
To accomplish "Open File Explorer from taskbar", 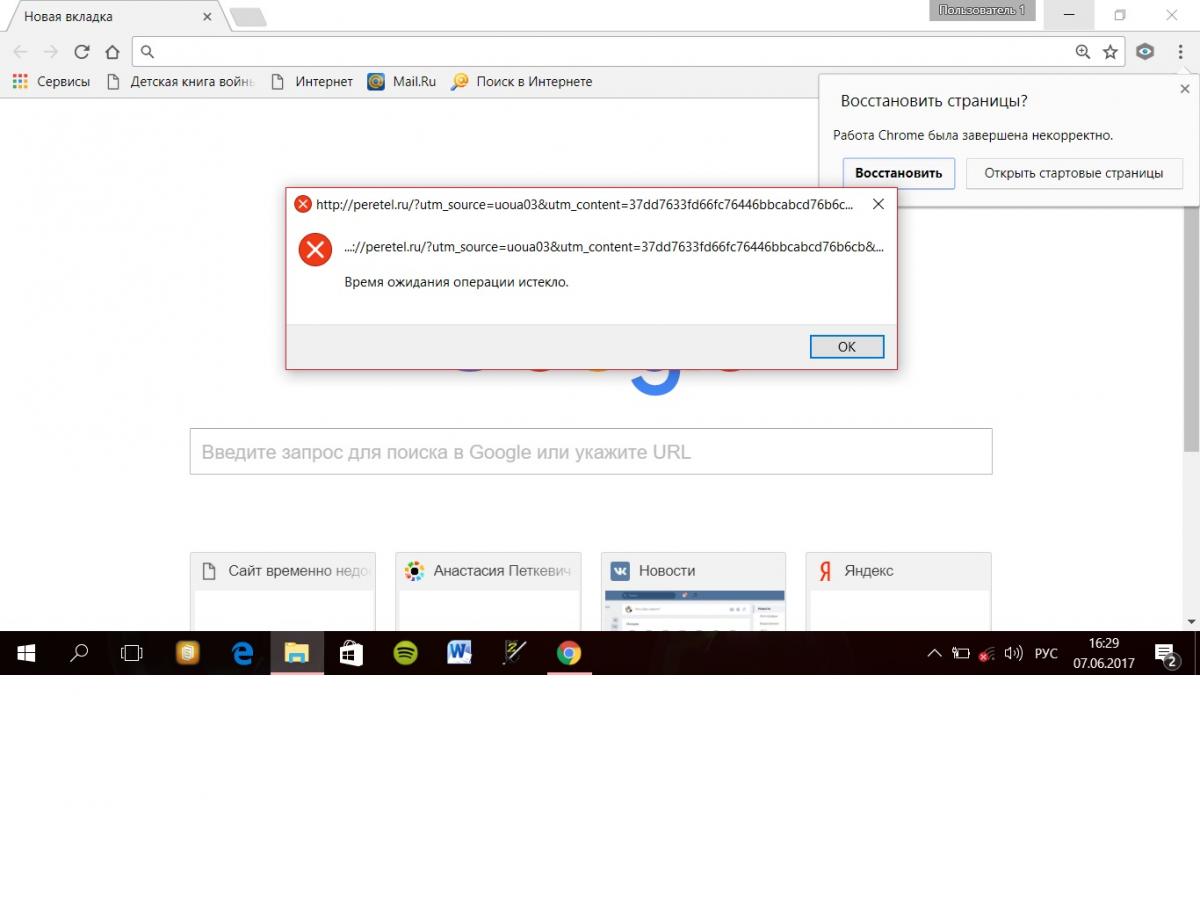I will point(297,653).
